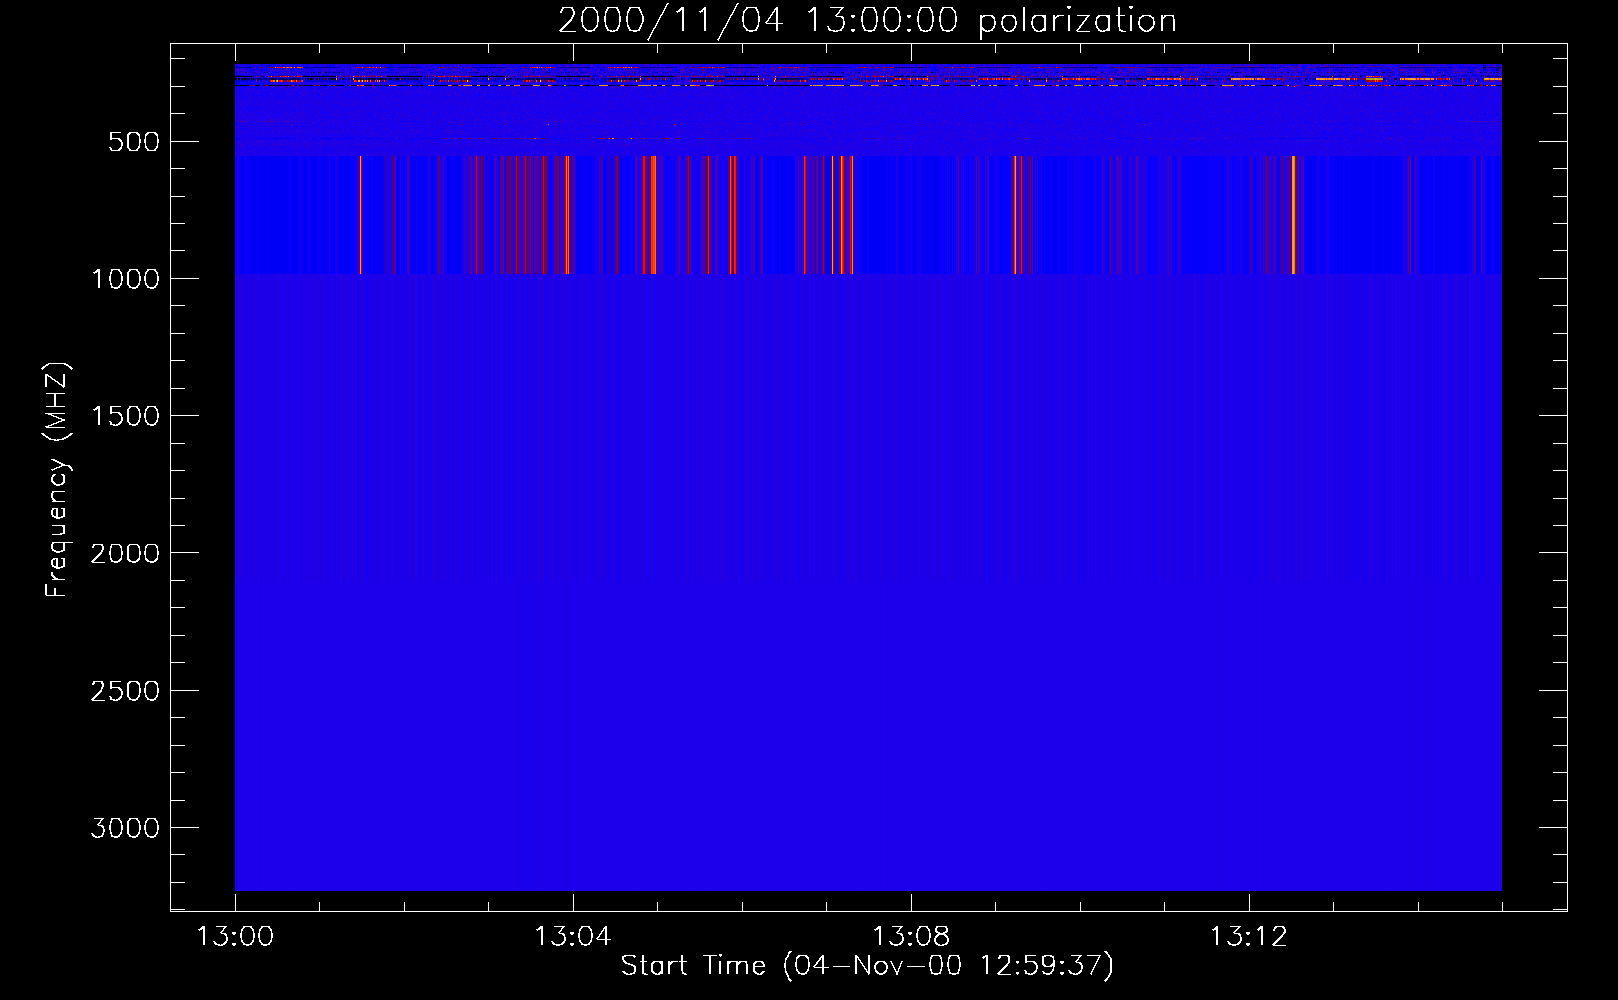Click the 2500 frequency tick label

(125, 691)
